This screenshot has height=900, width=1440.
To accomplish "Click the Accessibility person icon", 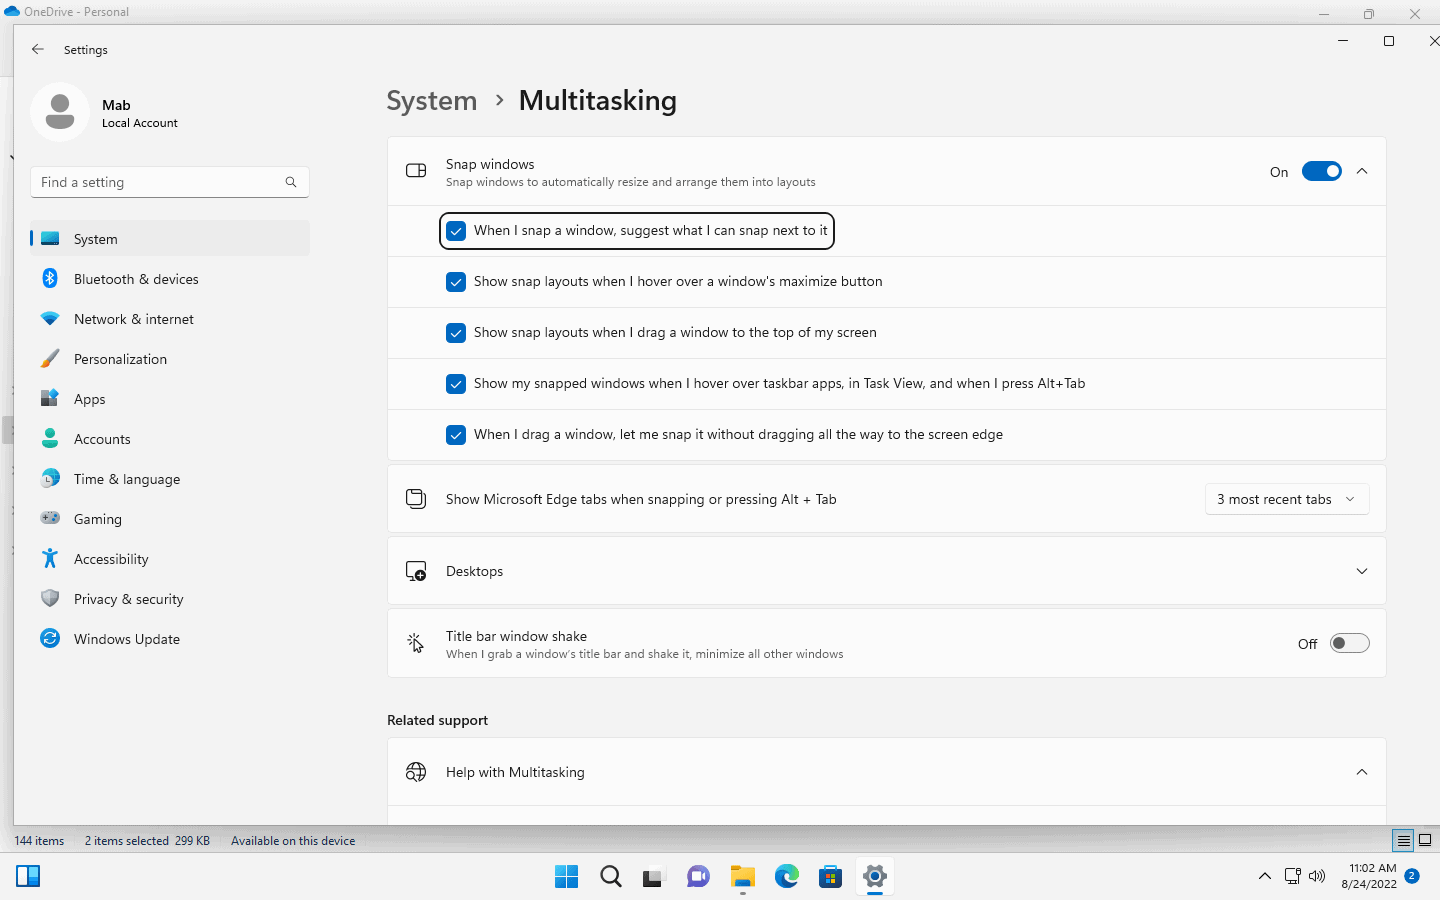I will 50,558.
